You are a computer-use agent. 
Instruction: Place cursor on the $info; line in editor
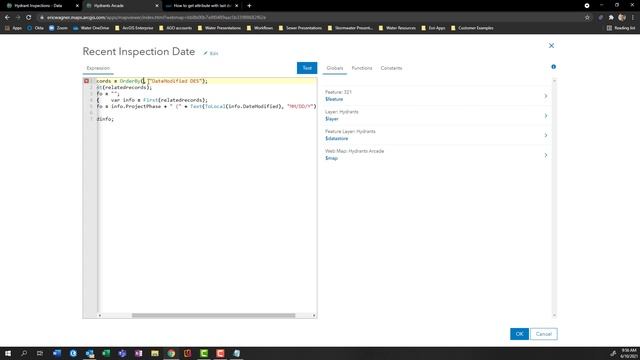(x=105, y=119)
